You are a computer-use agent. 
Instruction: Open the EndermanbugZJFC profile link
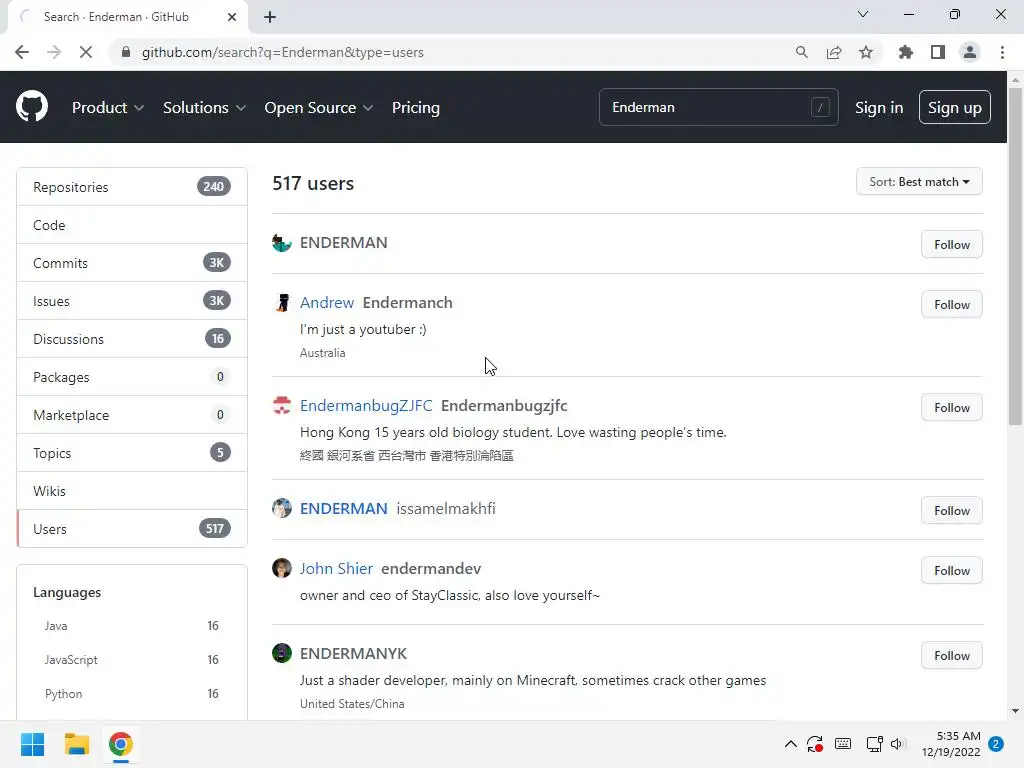pyautogui.click(x=366, y=406)
